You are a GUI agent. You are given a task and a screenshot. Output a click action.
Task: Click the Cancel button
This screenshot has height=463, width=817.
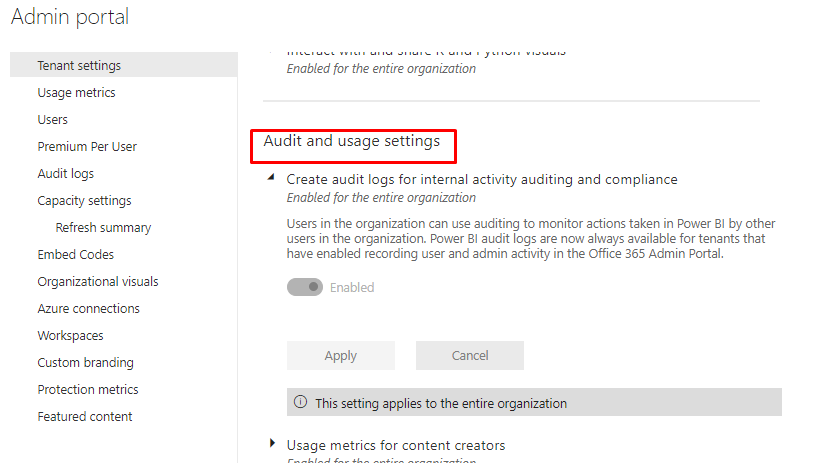click(x=469, y=356)
